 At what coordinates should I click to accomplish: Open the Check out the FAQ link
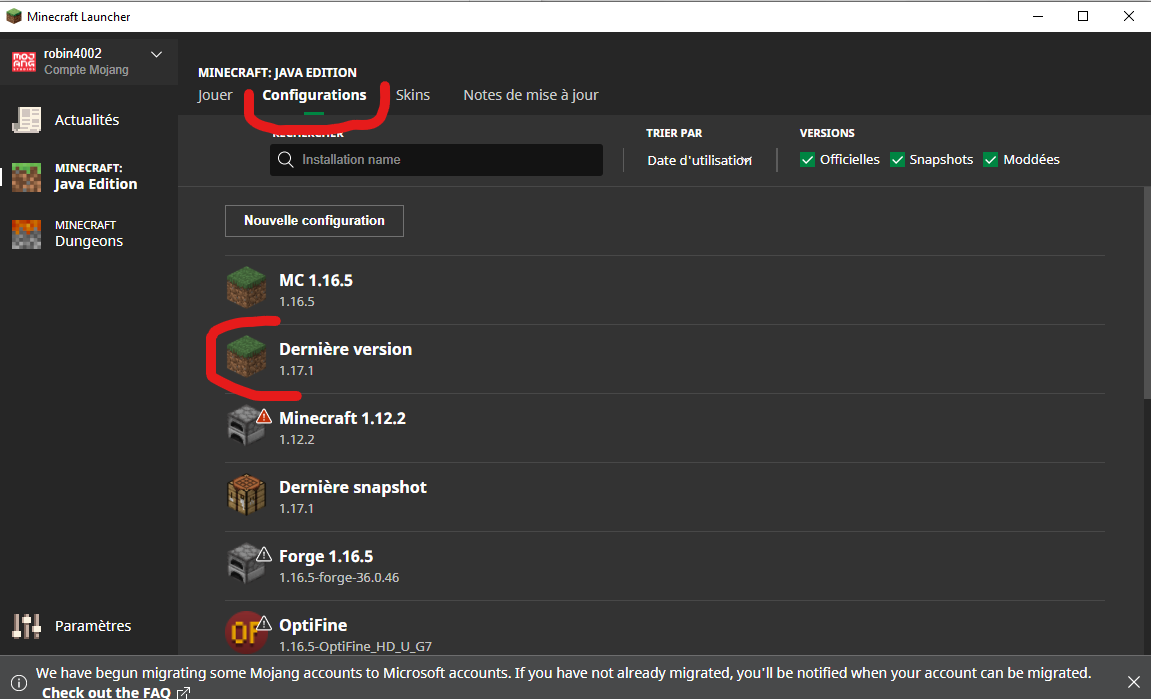(106, 692)
